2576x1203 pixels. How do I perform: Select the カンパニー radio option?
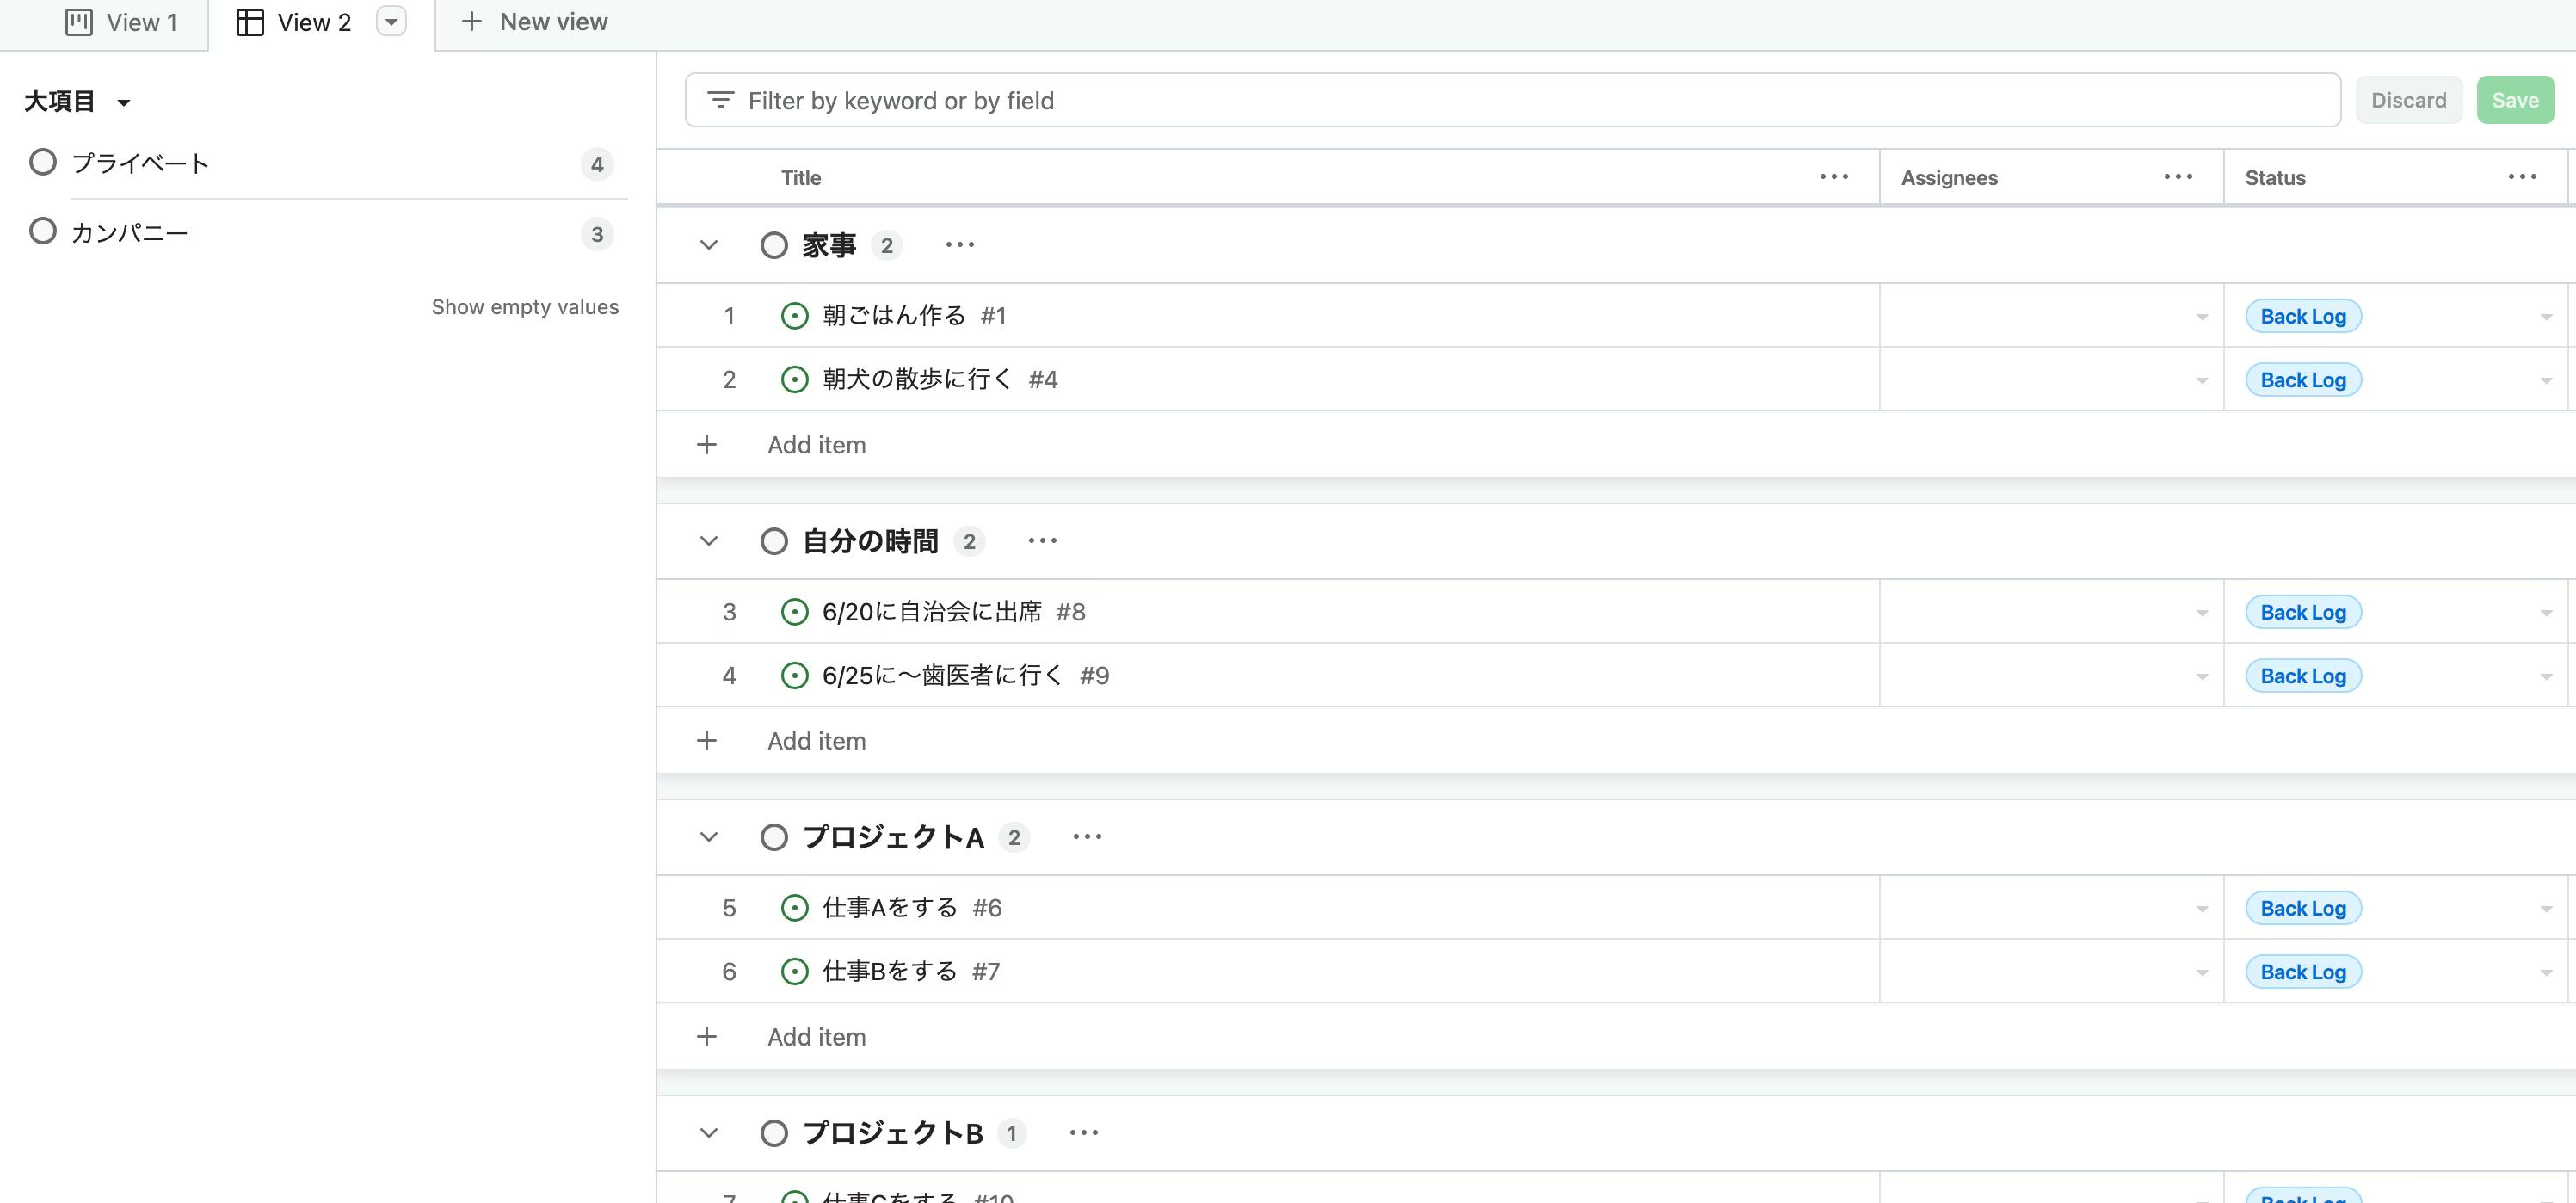point(43,232)
